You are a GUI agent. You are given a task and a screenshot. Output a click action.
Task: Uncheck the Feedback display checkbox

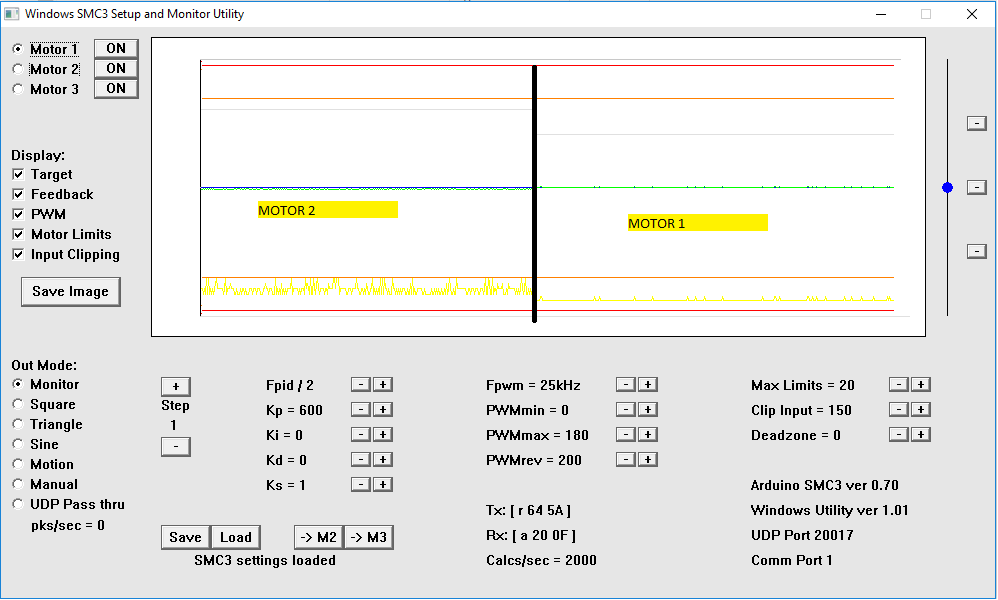(x=18, y=194)
